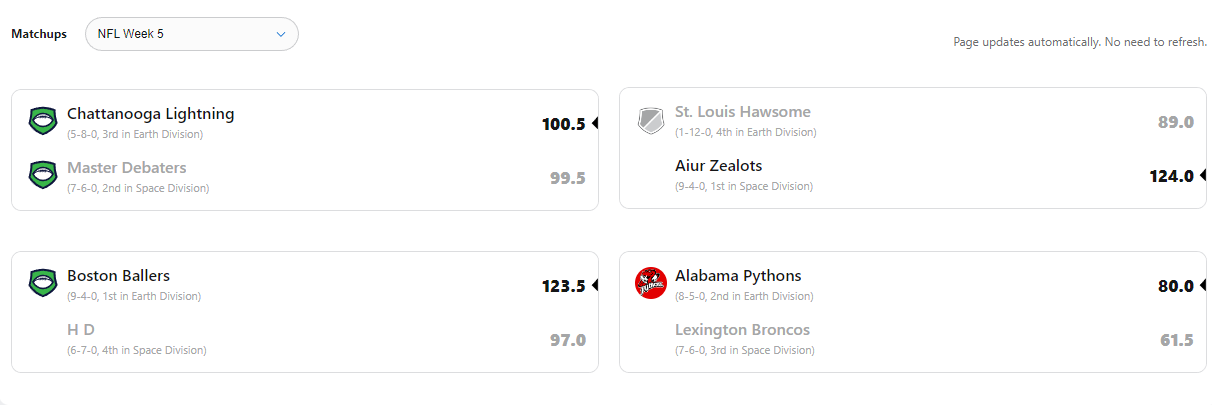Viewport: 1212px width, 405px height.
Task: Click the Master Debaters football logo
Action: point(42,175)
